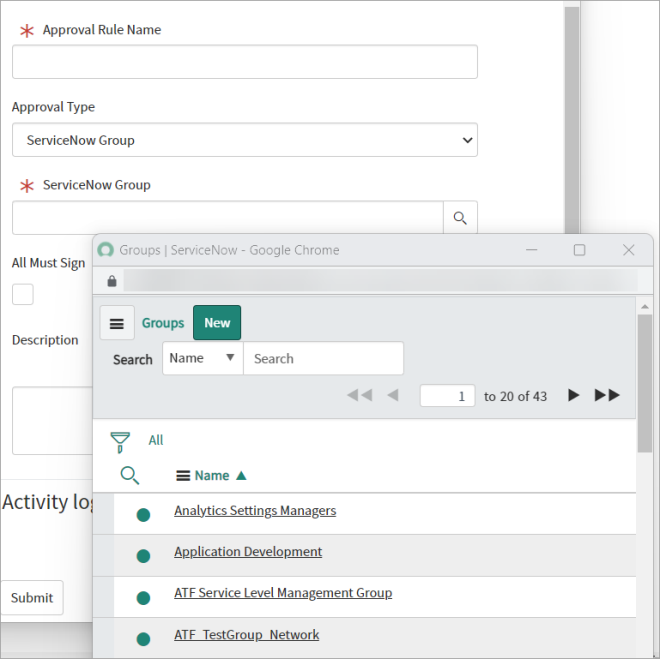Go to next page arrow
660x659 pixels.
coord(573,396)
